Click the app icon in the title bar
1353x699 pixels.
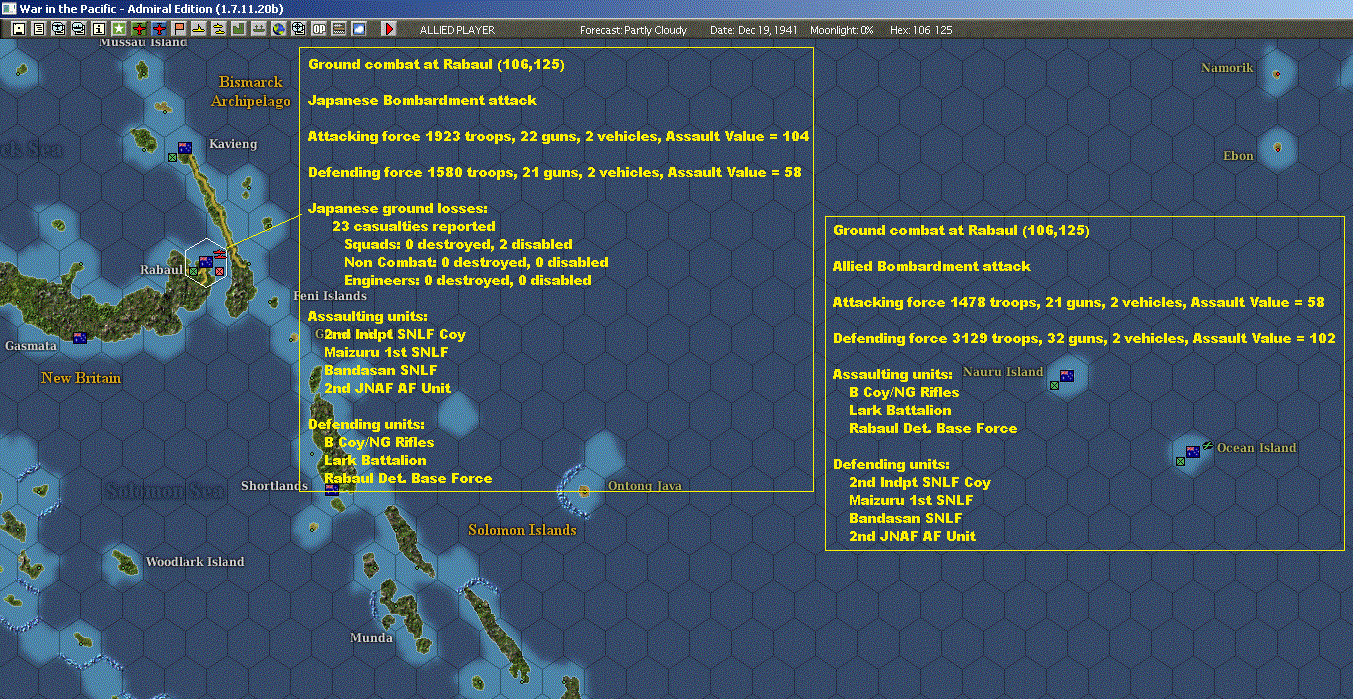(x=10, y=8)
